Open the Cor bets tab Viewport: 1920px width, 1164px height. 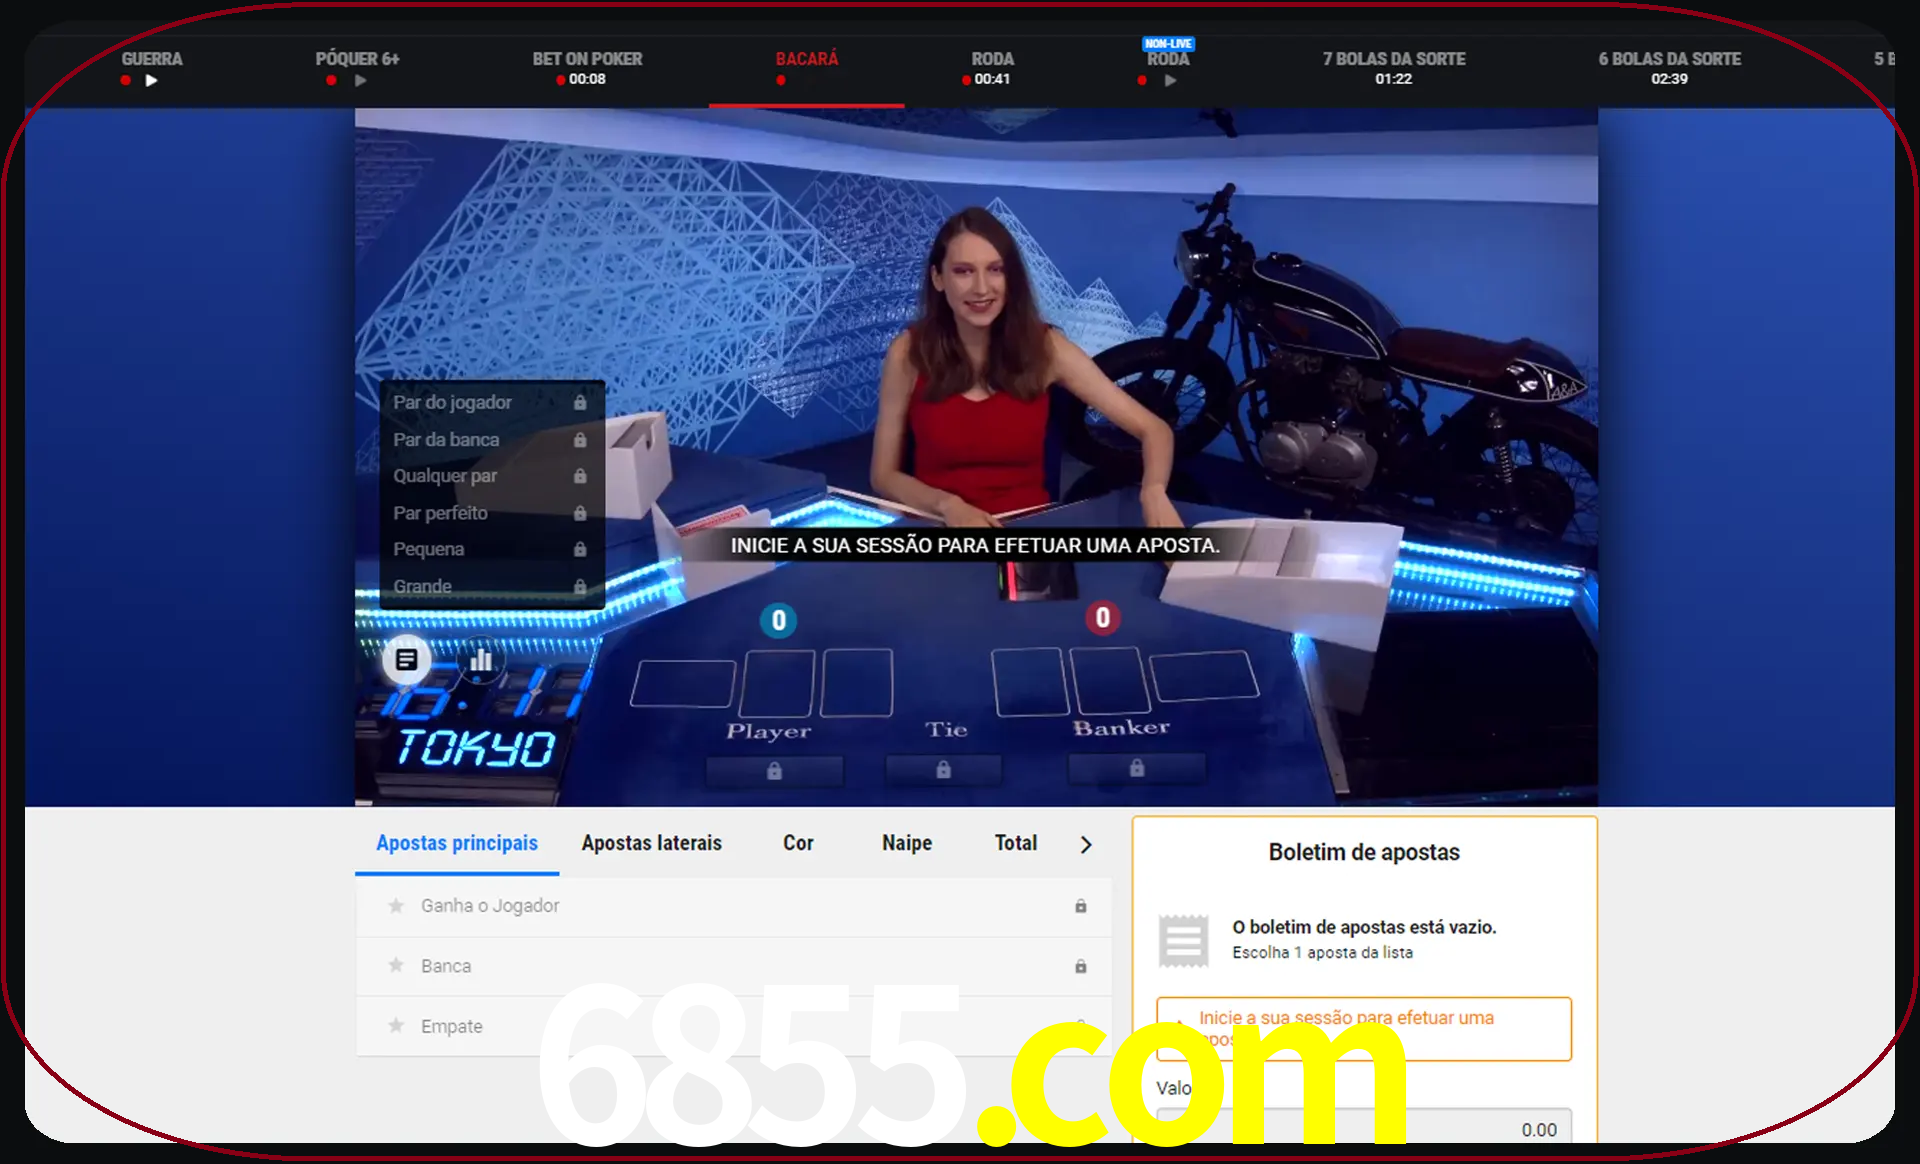pos(798,843)
